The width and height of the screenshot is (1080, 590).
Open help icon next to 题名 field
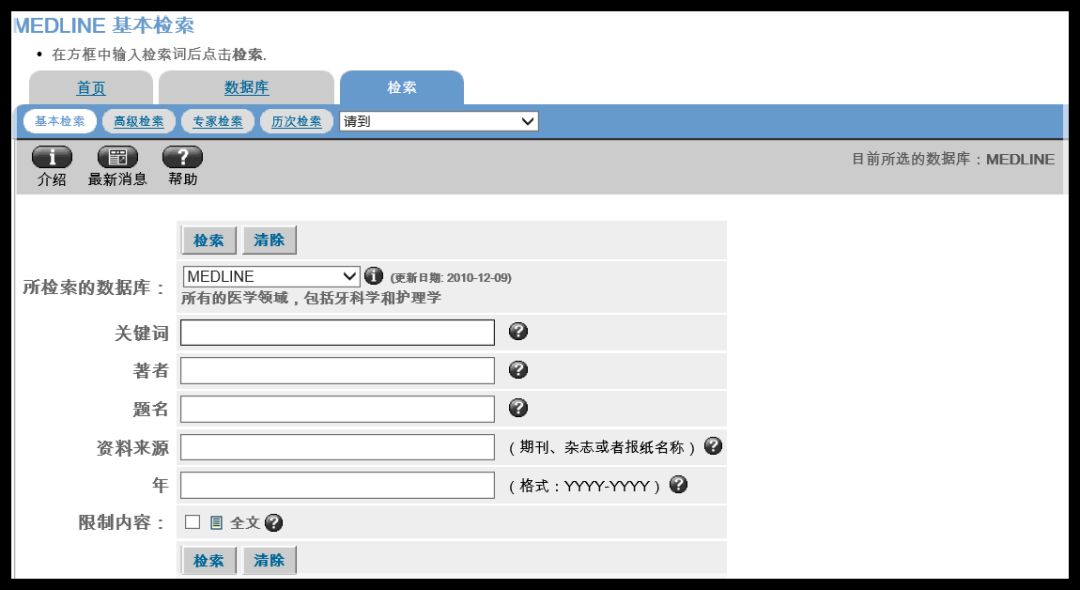(517, 407)
